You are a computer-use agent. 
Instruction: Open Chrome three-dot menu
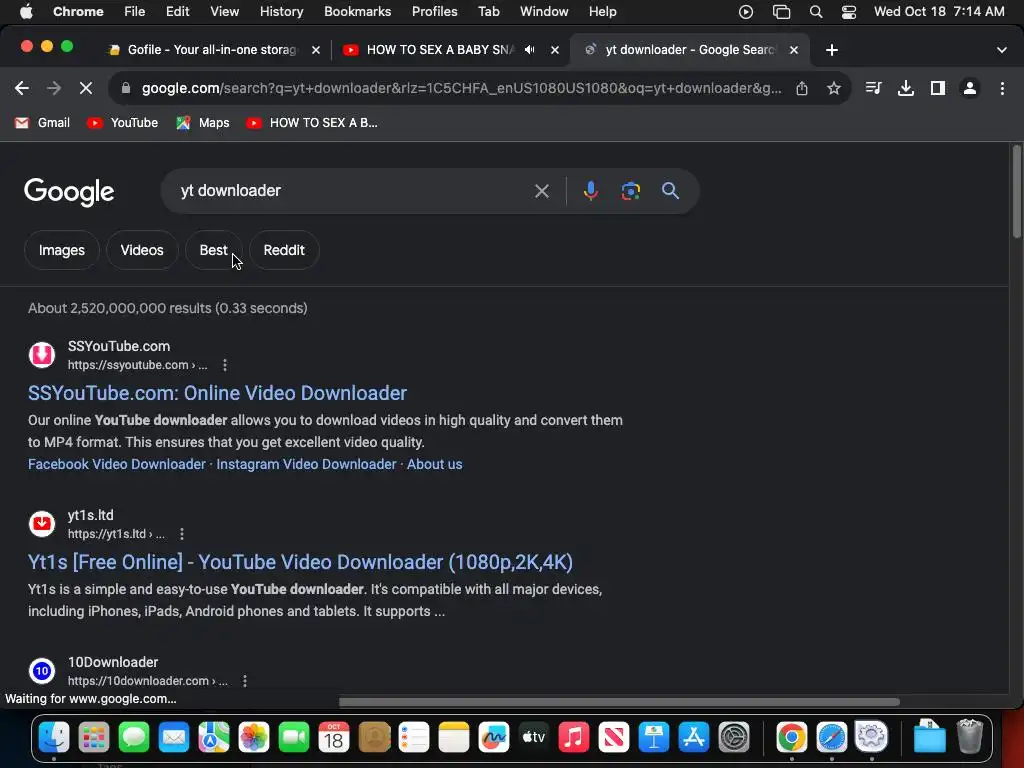pos(1002,88)
